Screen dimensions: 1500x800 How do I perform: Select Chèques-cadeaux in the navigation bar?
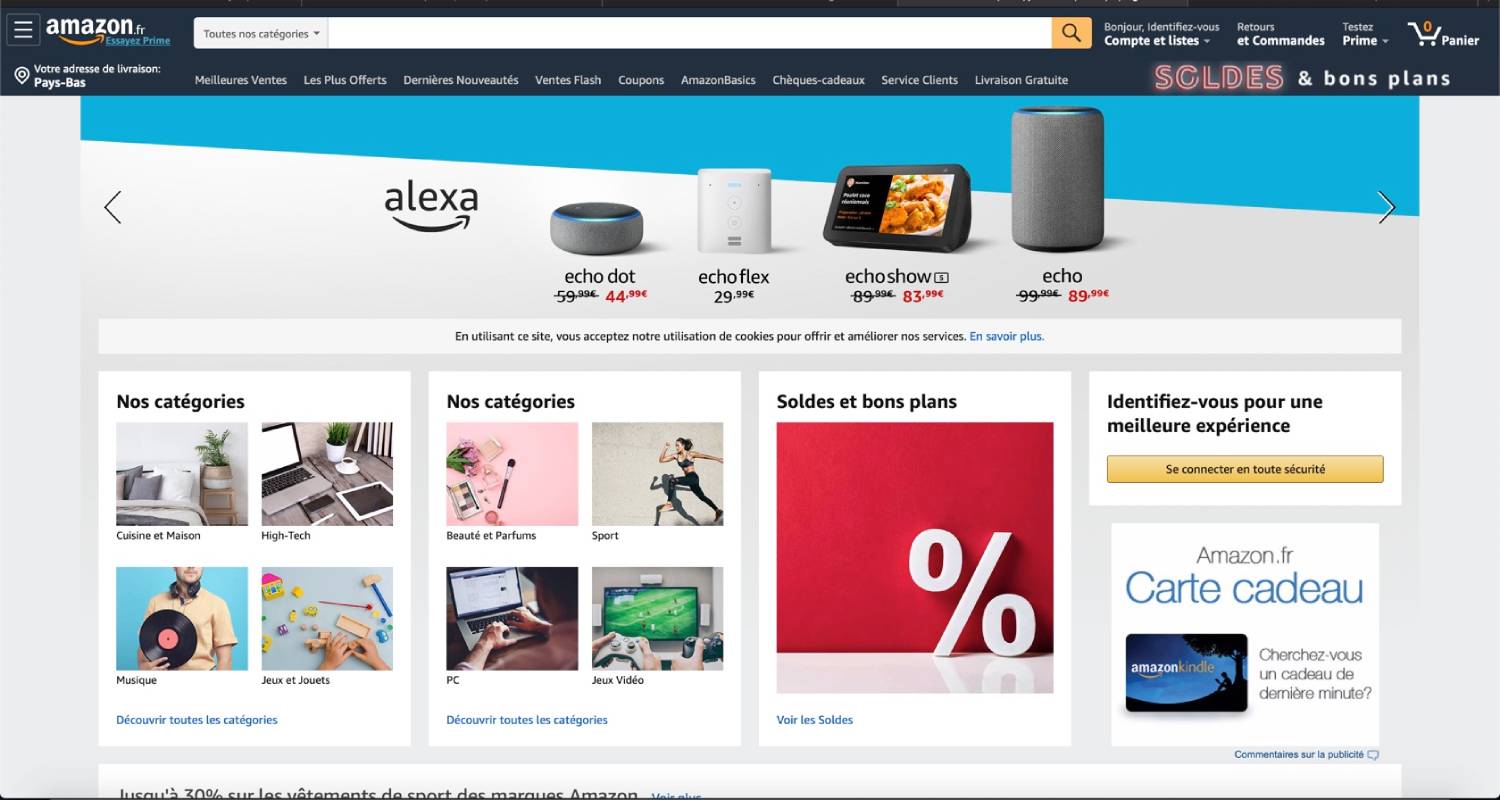[818, 80]
